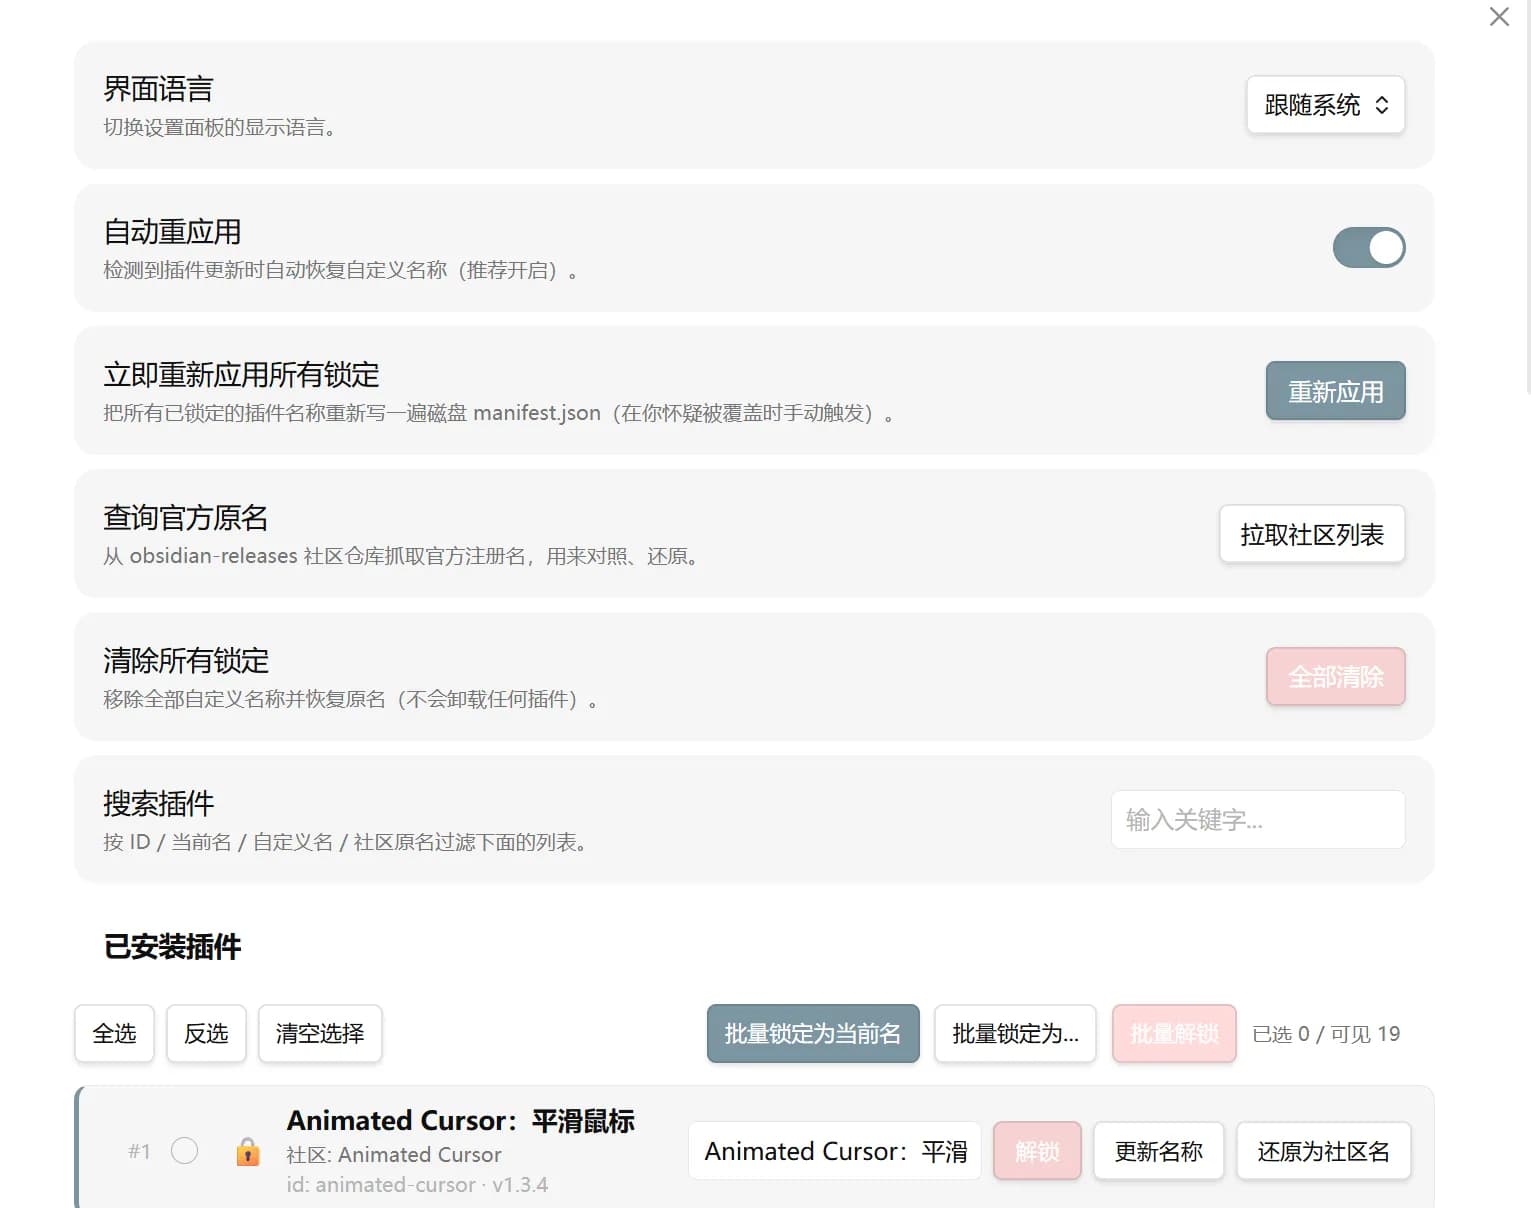The width and height of the screenshot is (1531, 1208).
Task: Open the 批量锁定为... option
Action: [x=1016, y=1034]
